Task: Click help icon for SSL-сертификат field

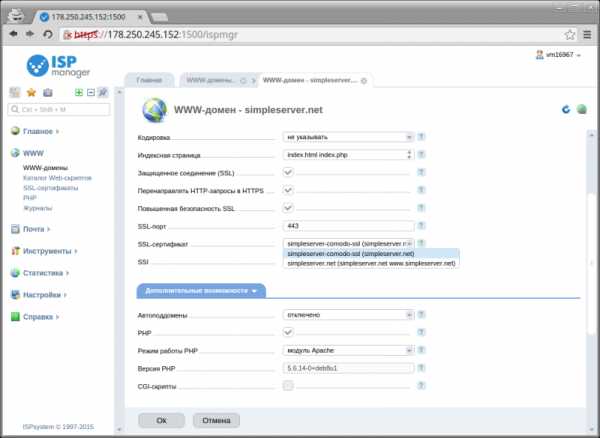Action: 421,243
